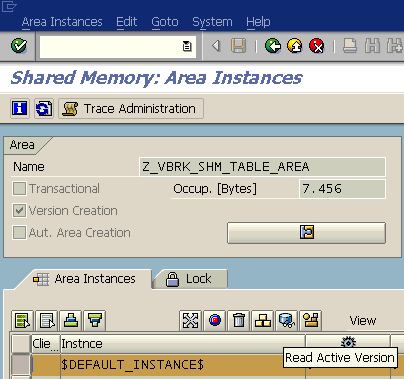Click the second list export icon
404x379 pixels.
click(x=47, y=321)
